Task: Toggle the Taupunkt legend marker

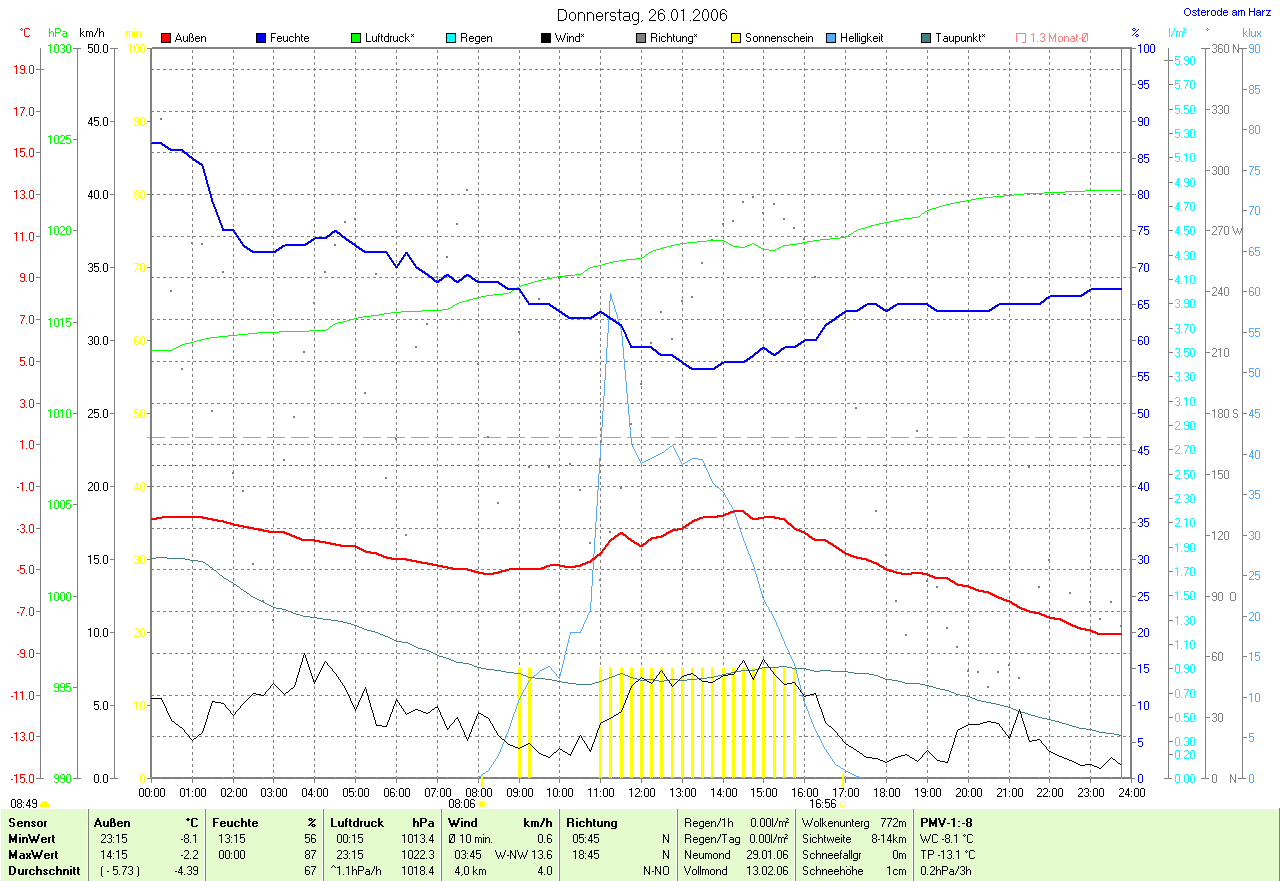Action: [x=926, y=38]
